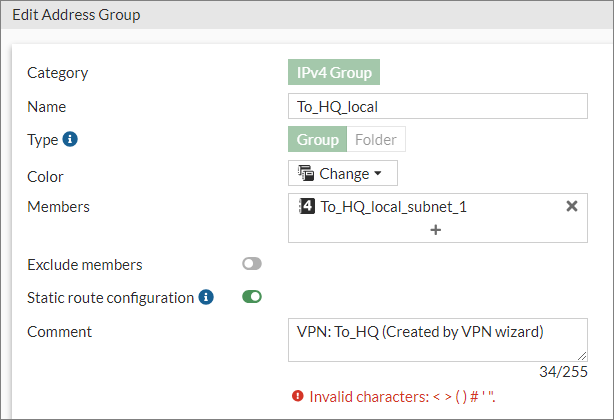614x420 pixels.
Task: Disable the Static route configuration switch
Action: tap(252, 297)
